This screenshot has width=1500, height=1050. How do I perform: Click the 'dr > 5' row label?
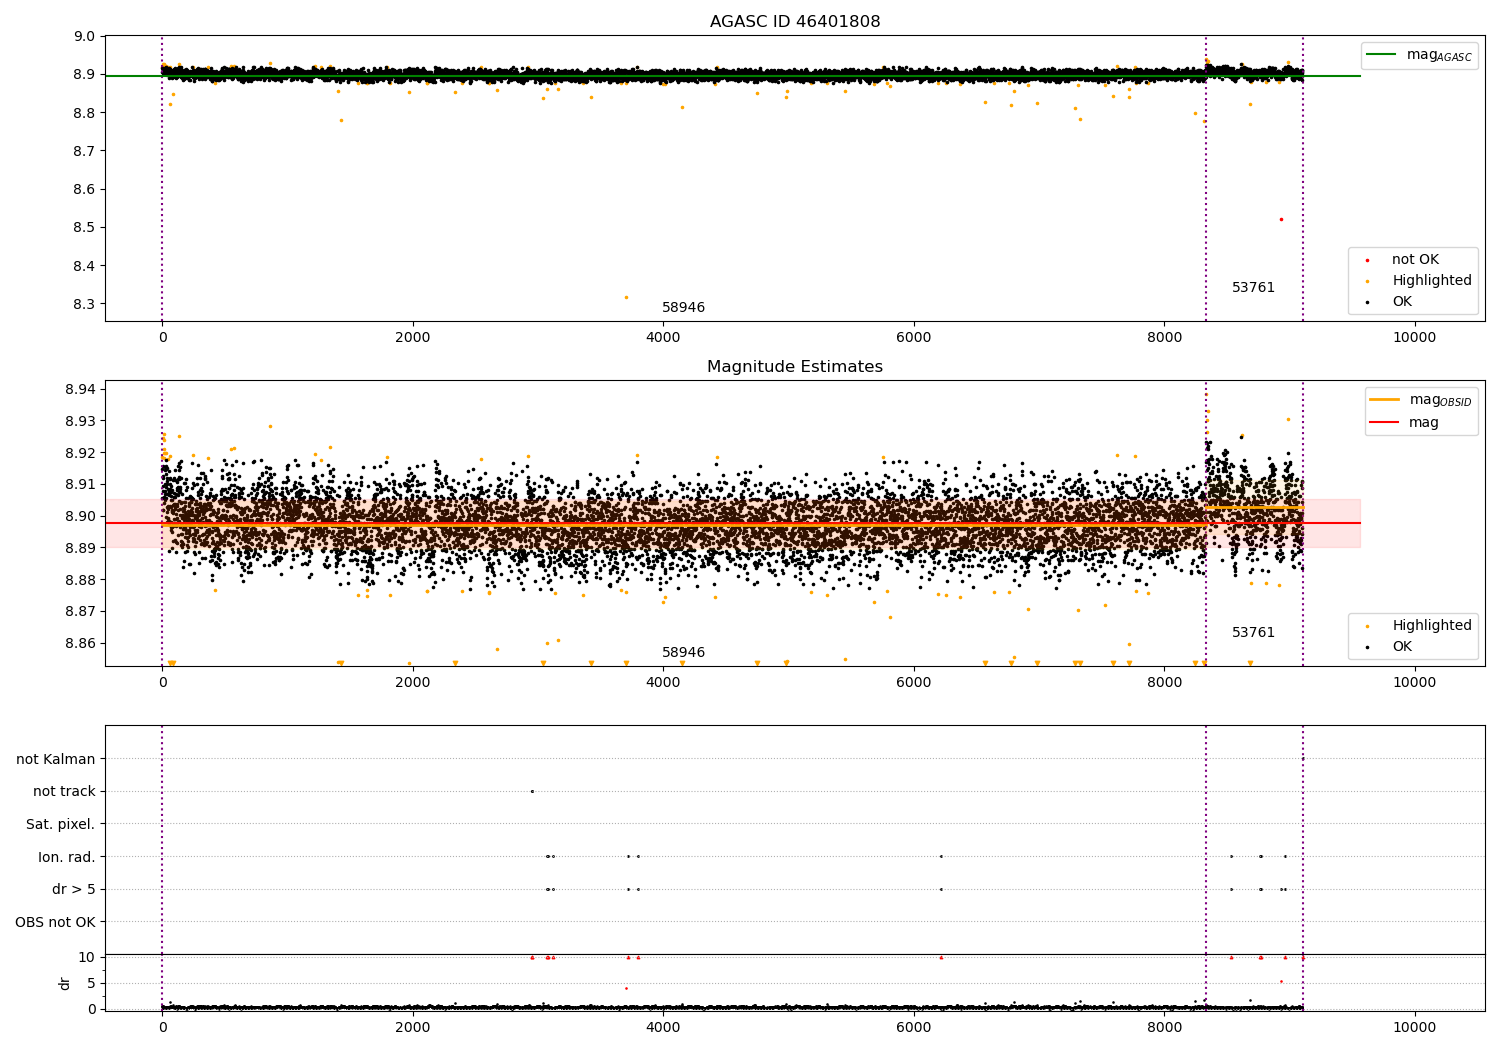point(74,890)
